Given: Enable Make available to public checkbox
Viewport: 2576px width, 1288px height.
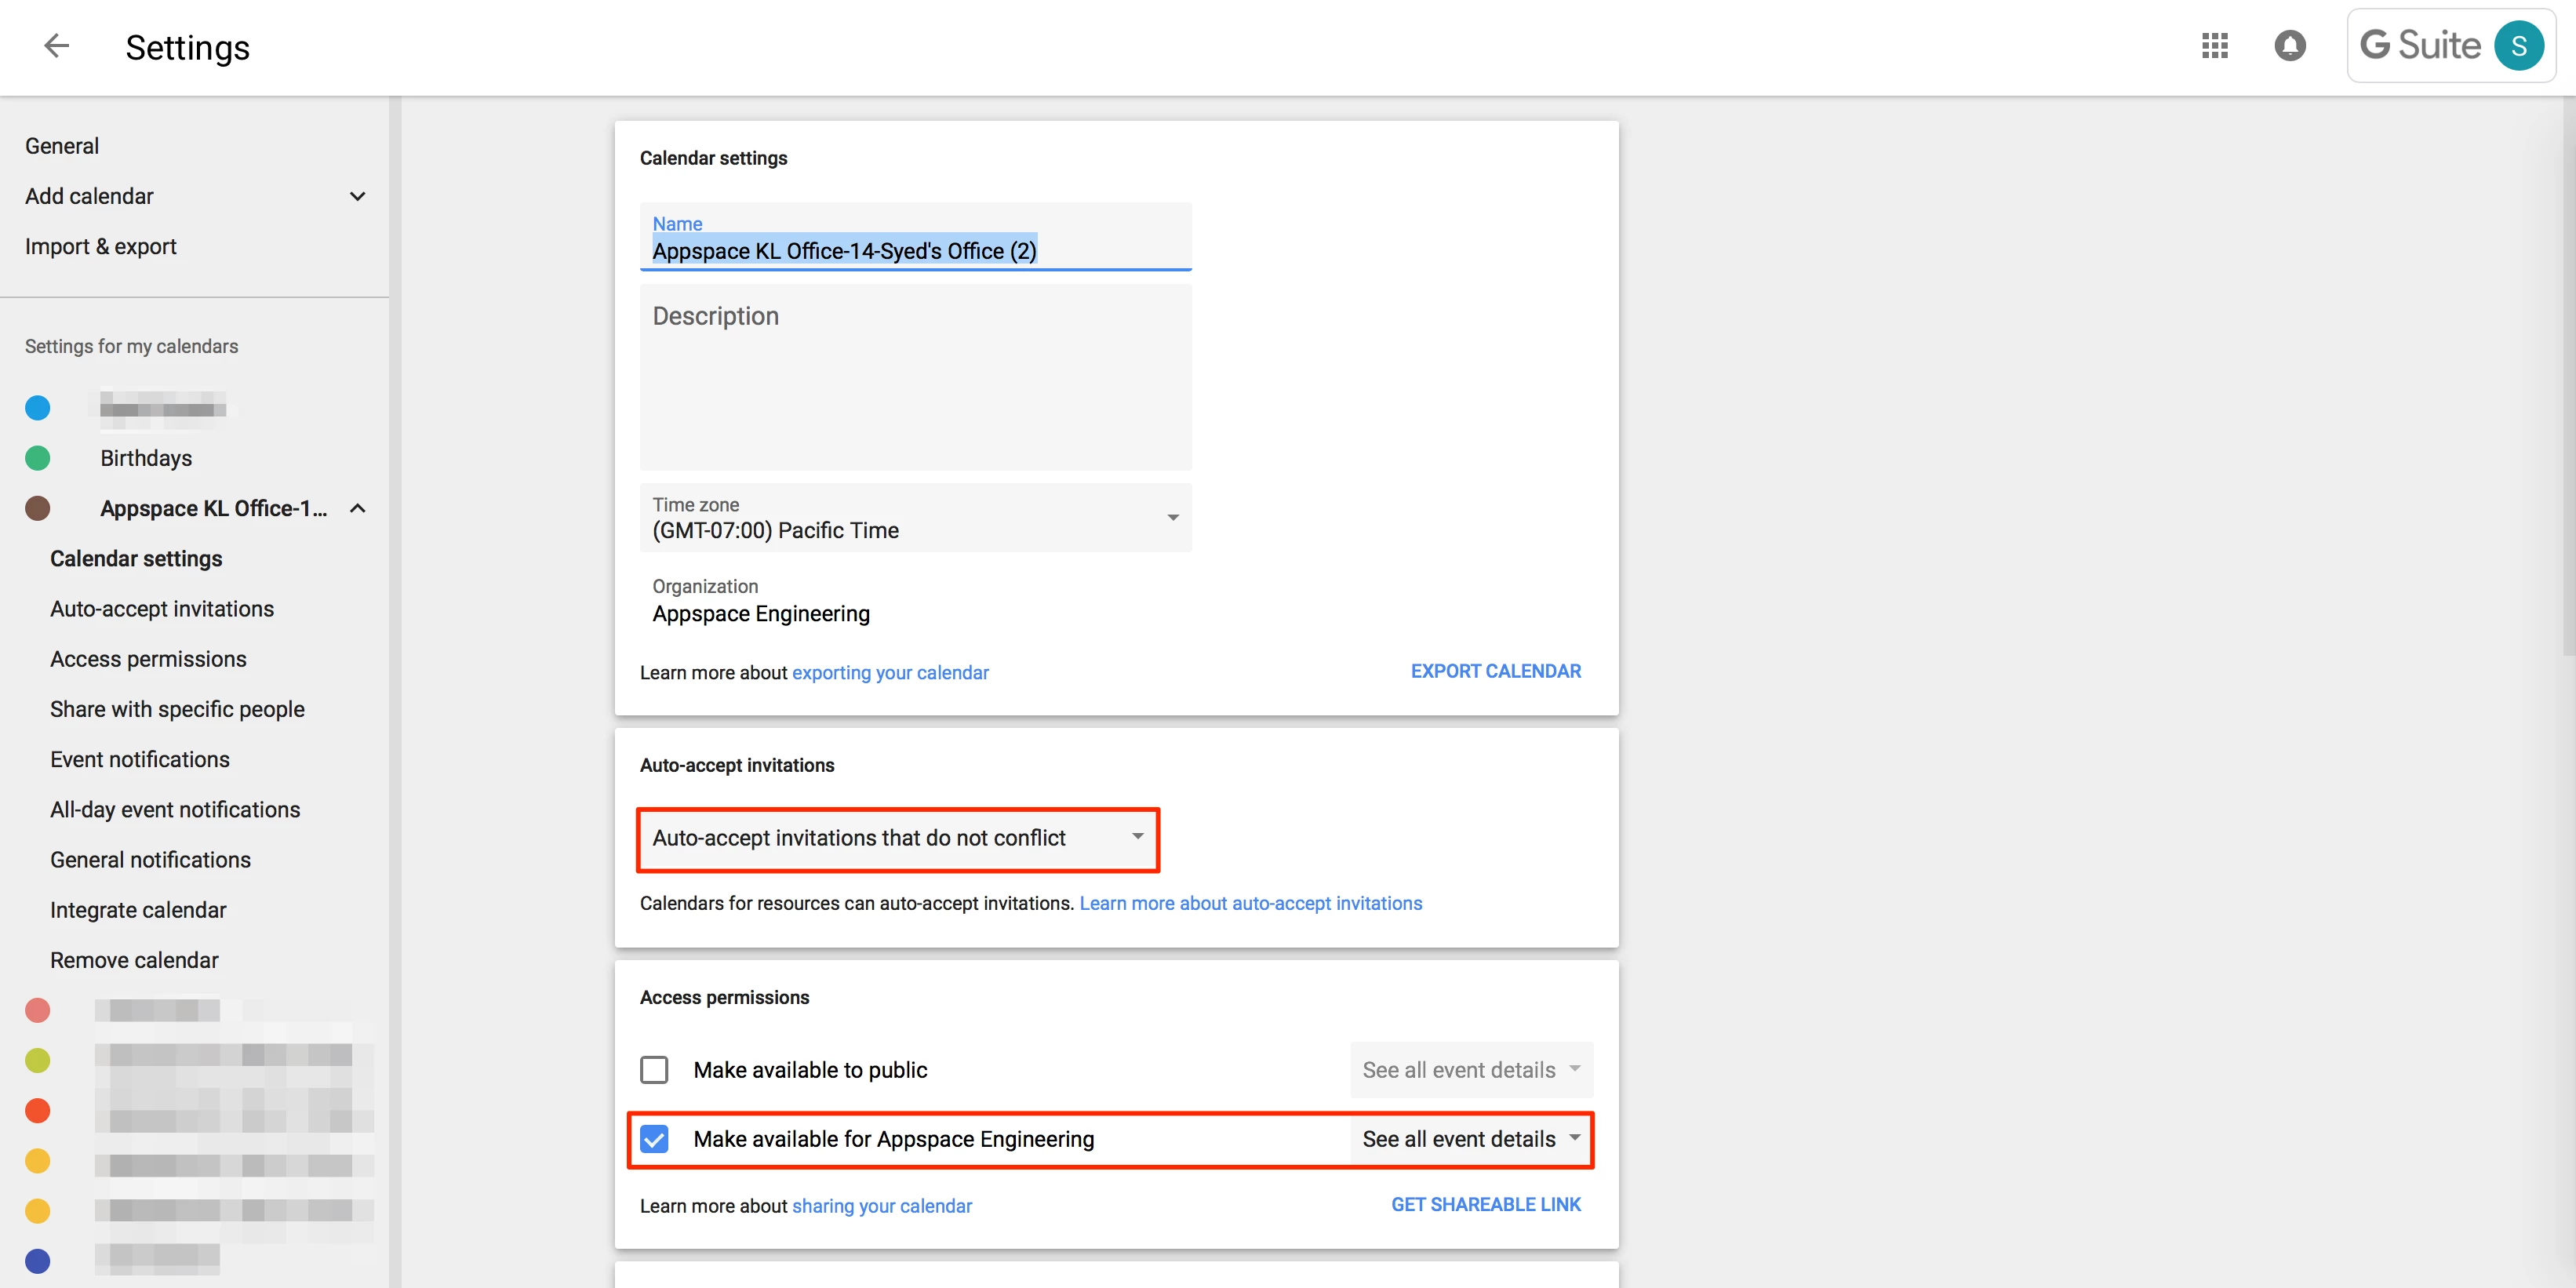Looking at the screenshot, I should click(x=654, y=1070).
